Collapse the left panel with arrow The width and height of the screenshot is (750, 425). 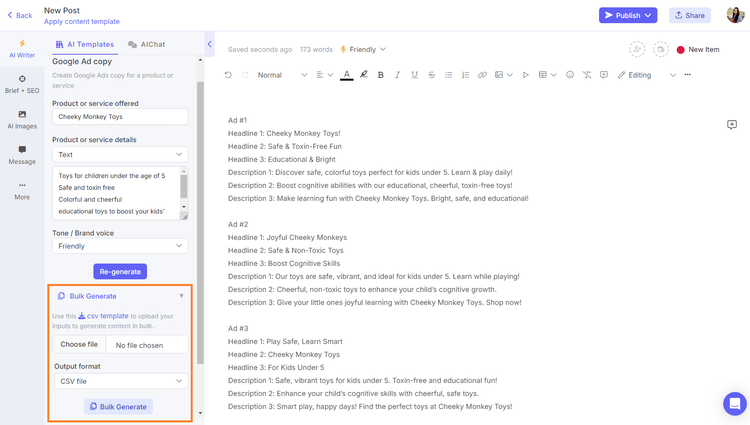click(210, 44)
